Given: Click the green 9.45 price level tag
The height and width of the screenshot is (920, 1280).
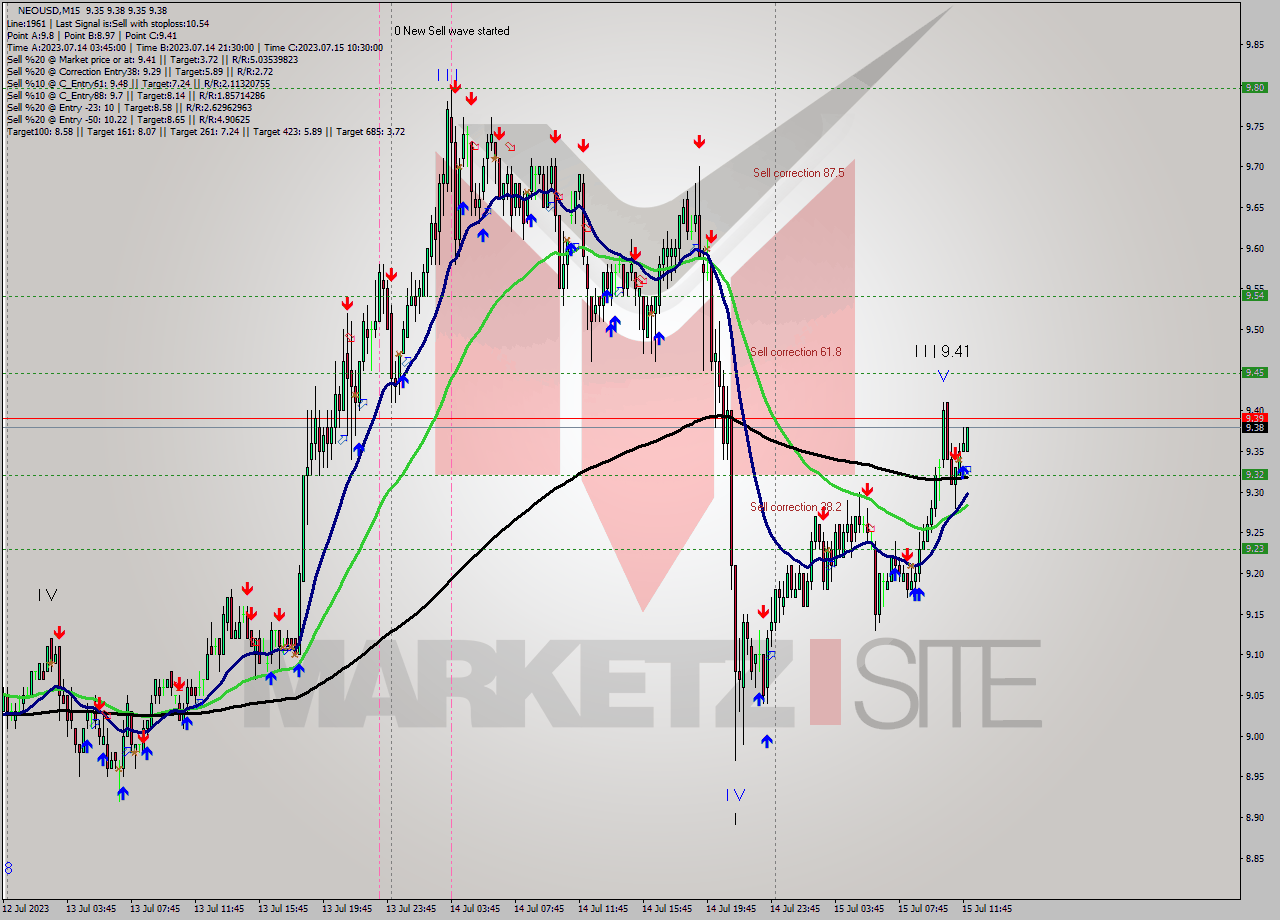Looking at the screenshot, I should (1254, 372).
